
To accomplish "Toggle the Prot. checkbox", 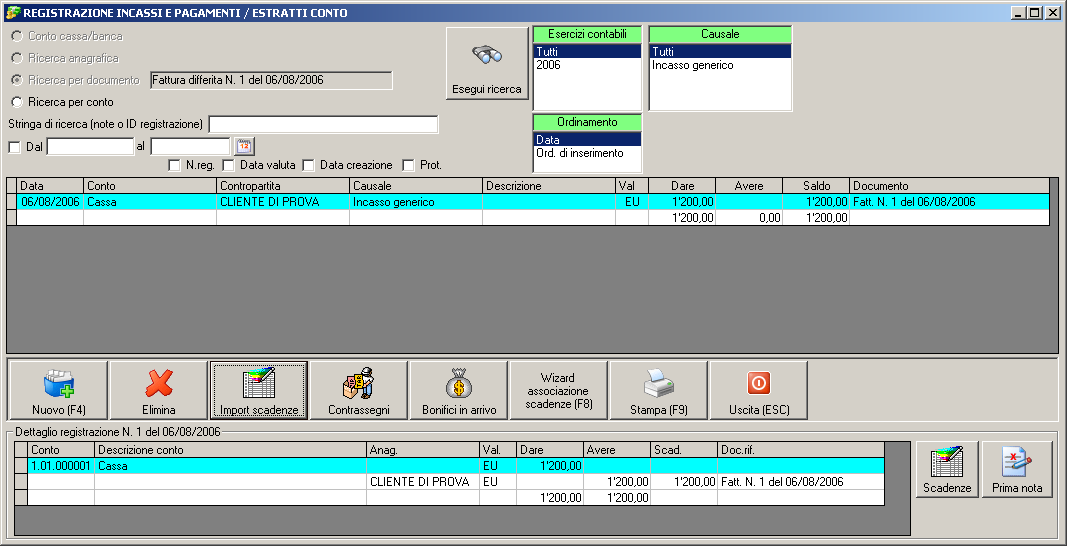I will (x=408, y=165).
